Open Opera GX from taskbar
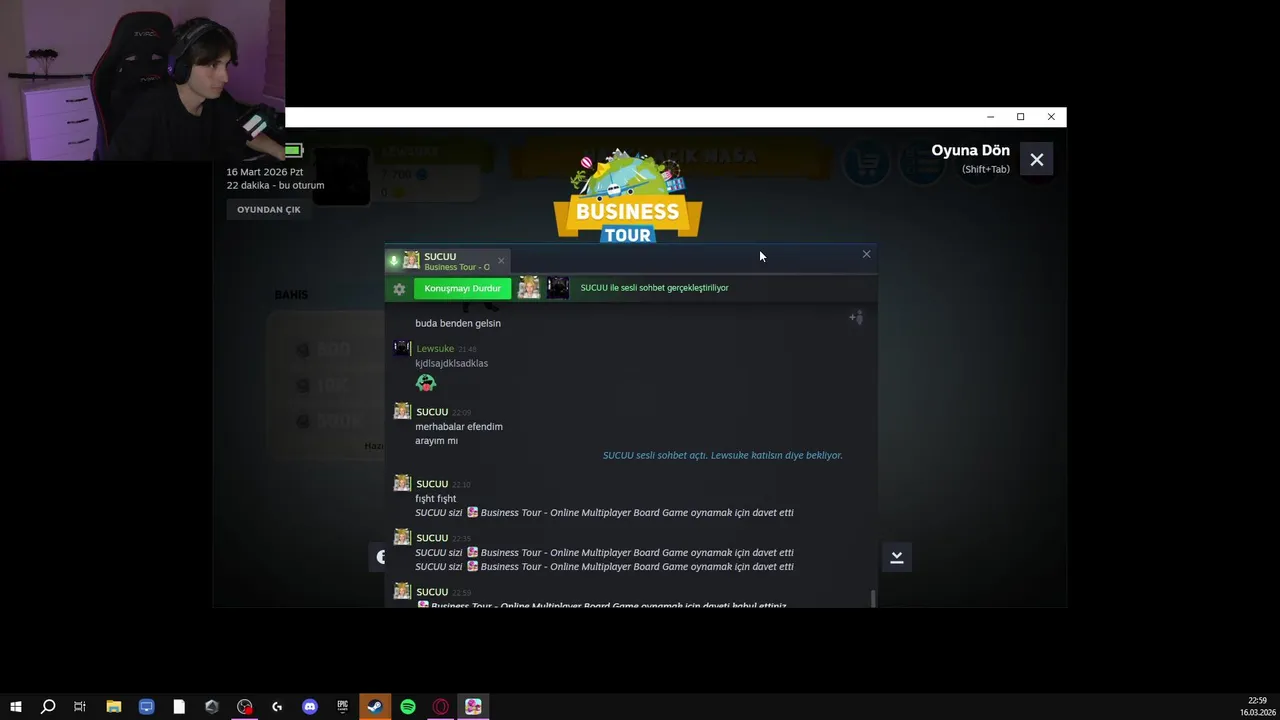 pos(441,707)
